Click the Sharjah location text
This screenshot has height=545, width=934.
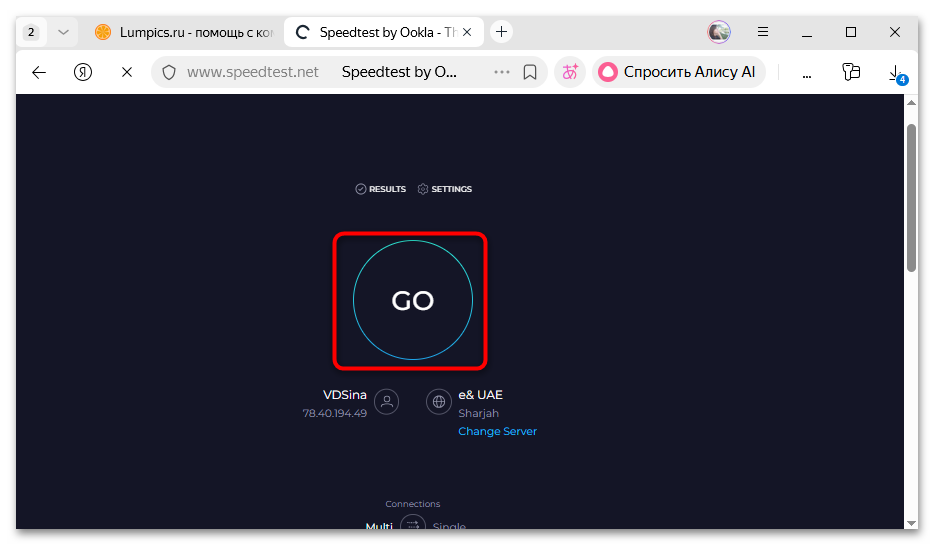(478, 413)
